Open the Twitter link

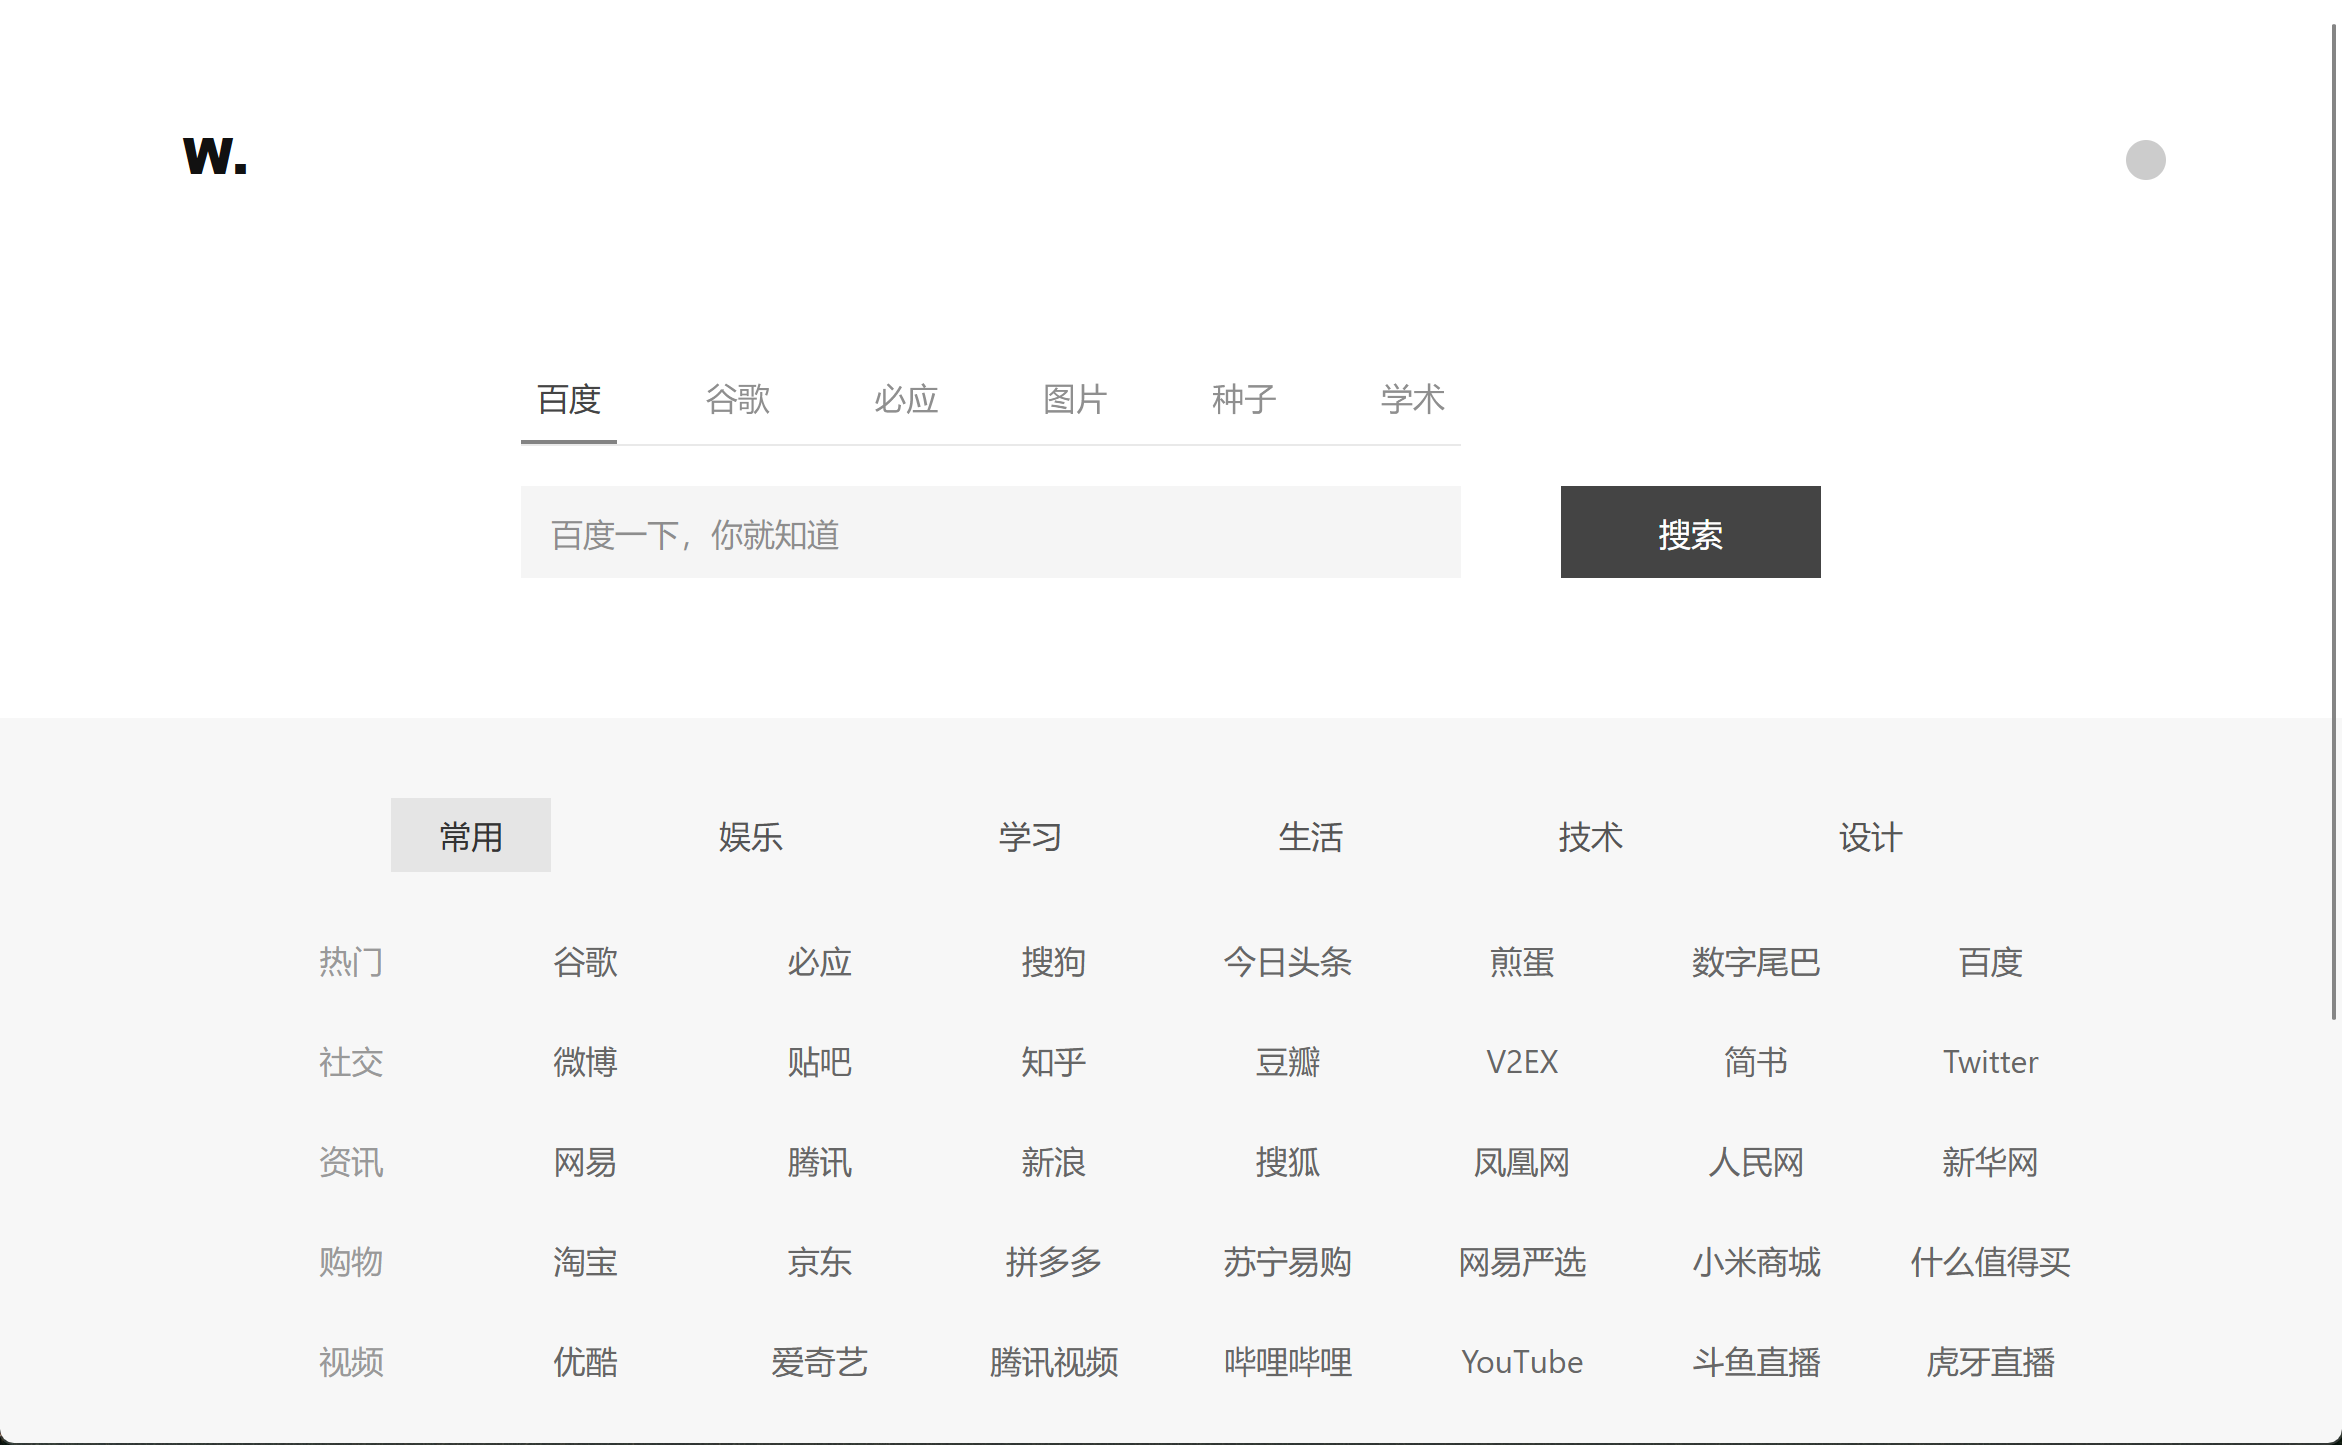(1990, 1062)
